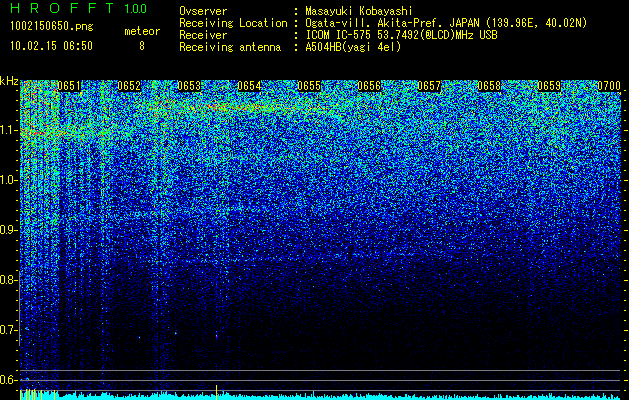629x400 pixels.
Task: Click the Ovserver field label
Action: (x=203, y=12)
